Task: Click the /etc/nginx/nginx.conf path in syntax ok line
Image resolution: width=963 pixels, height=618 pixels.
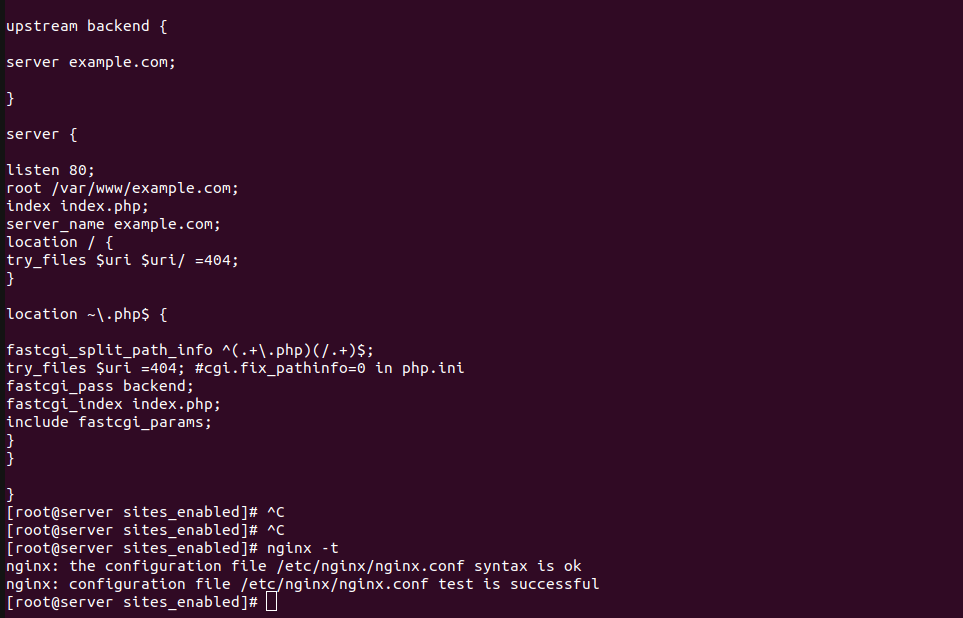Action: [x=370, y=566]
